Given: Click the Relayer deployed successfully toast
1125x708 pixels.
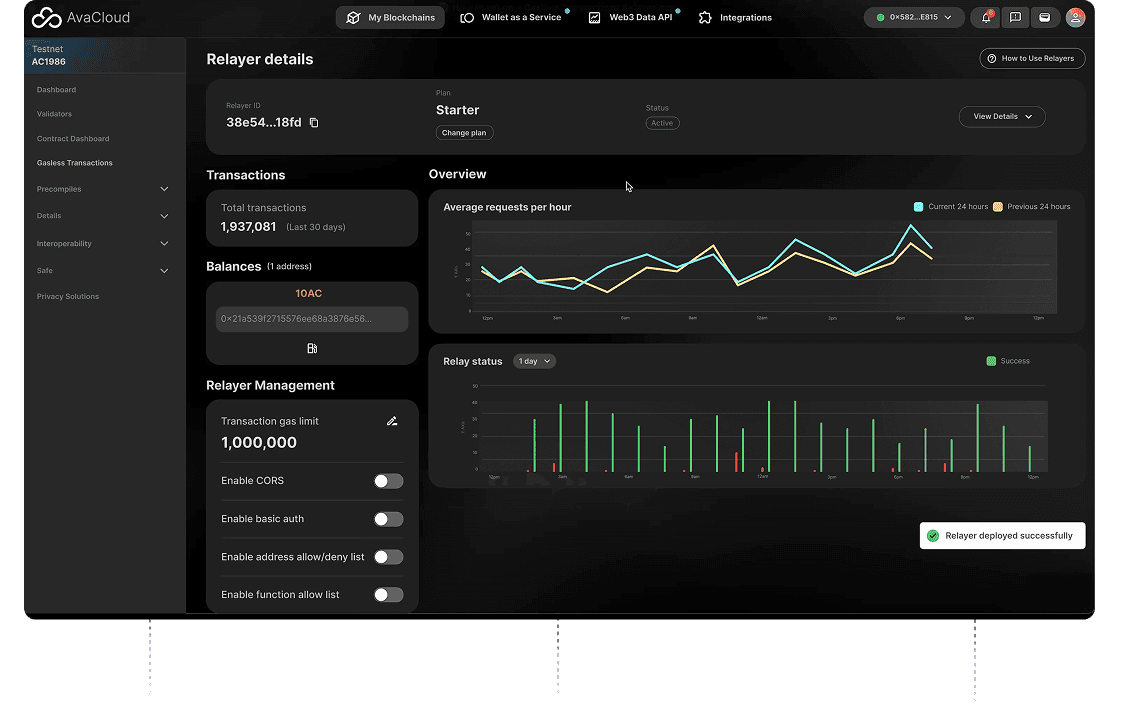Looking at the screenshot, I should tap(1002, 536).
